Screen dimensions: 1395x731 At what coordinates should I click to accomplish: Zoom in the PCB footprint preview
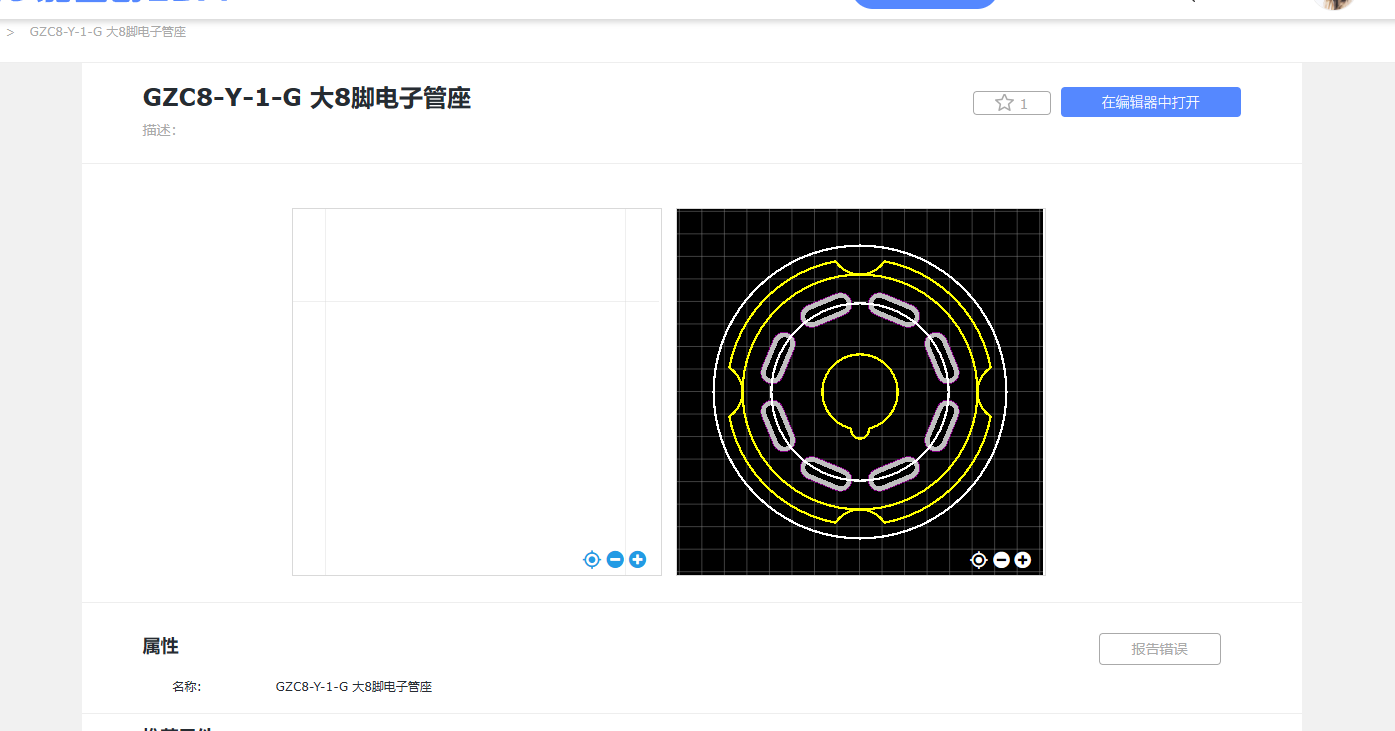pos(1022,560)
